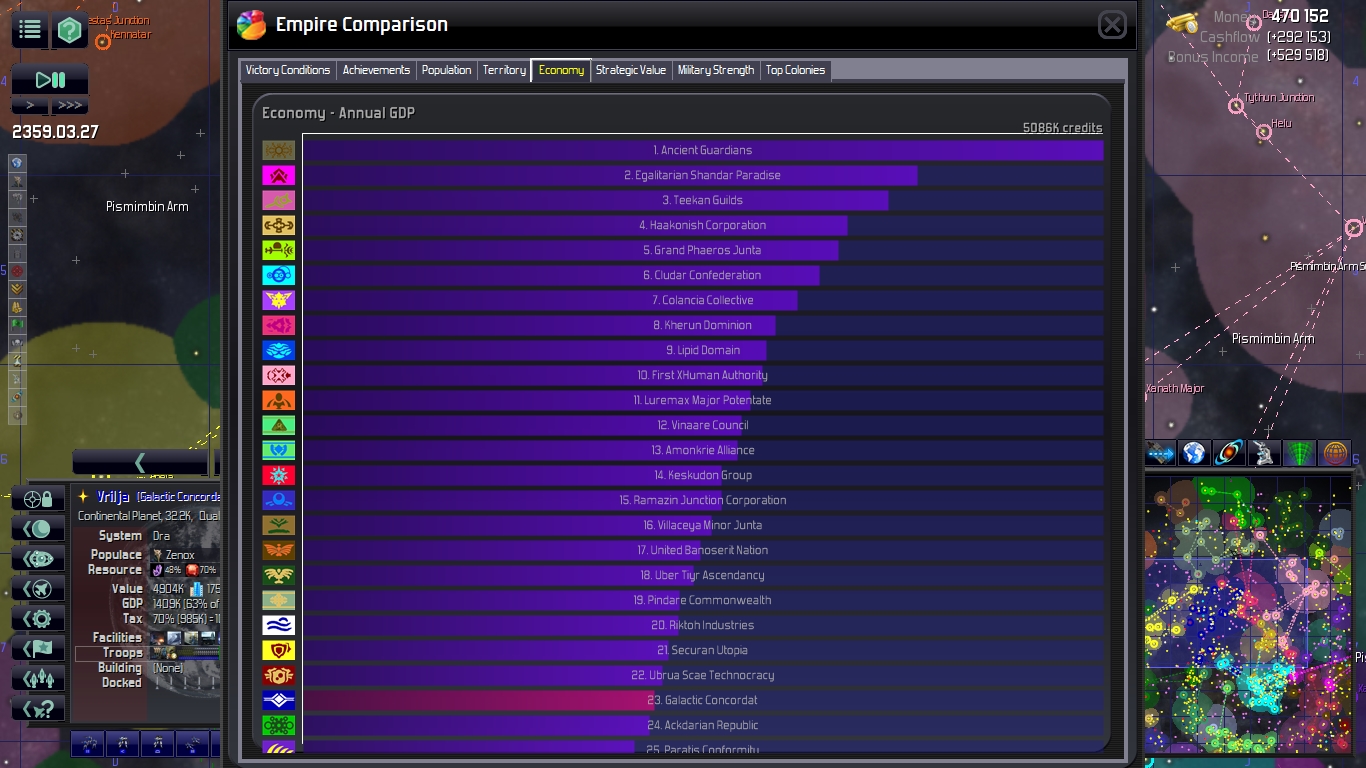Click "15. Ramazin Junction Corporation" row text

(702, 500)
